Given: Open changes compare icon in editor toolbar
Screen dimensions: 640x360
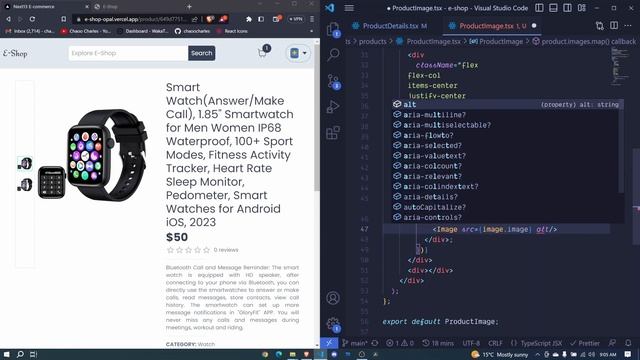Looking at the screenshot, I should 599,26.
